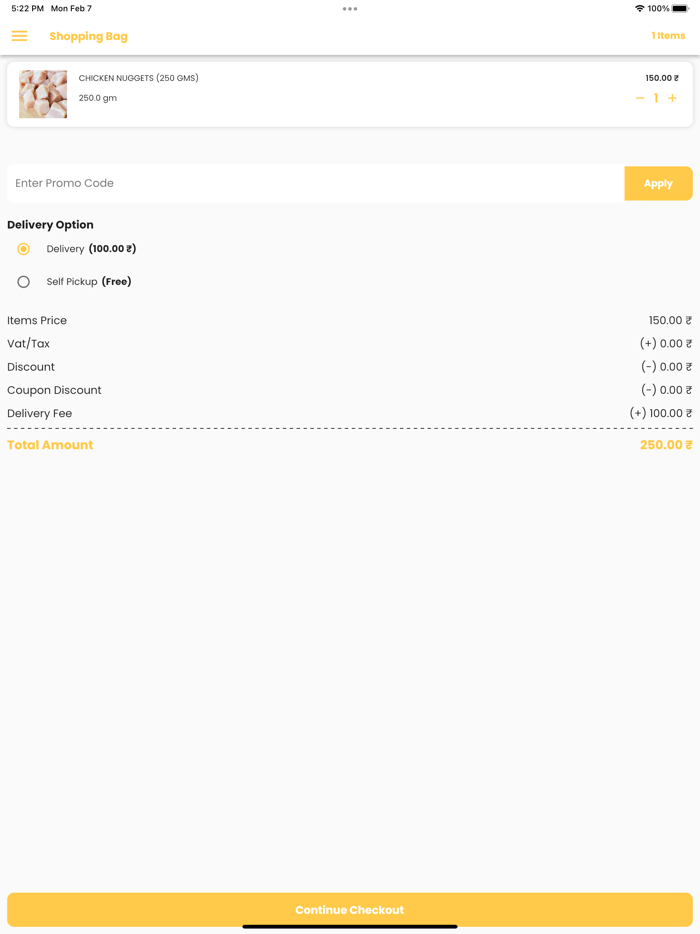The width and height of the screenshot is (700, 934).
Task: Apply the promo code
Action: [658, 184]
